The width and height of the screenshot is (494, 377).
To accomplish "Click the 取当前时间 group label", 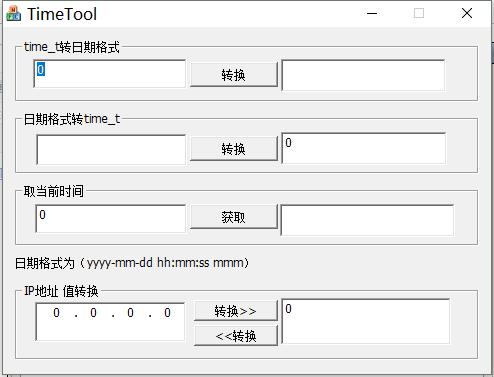I will tap(54, 191).
